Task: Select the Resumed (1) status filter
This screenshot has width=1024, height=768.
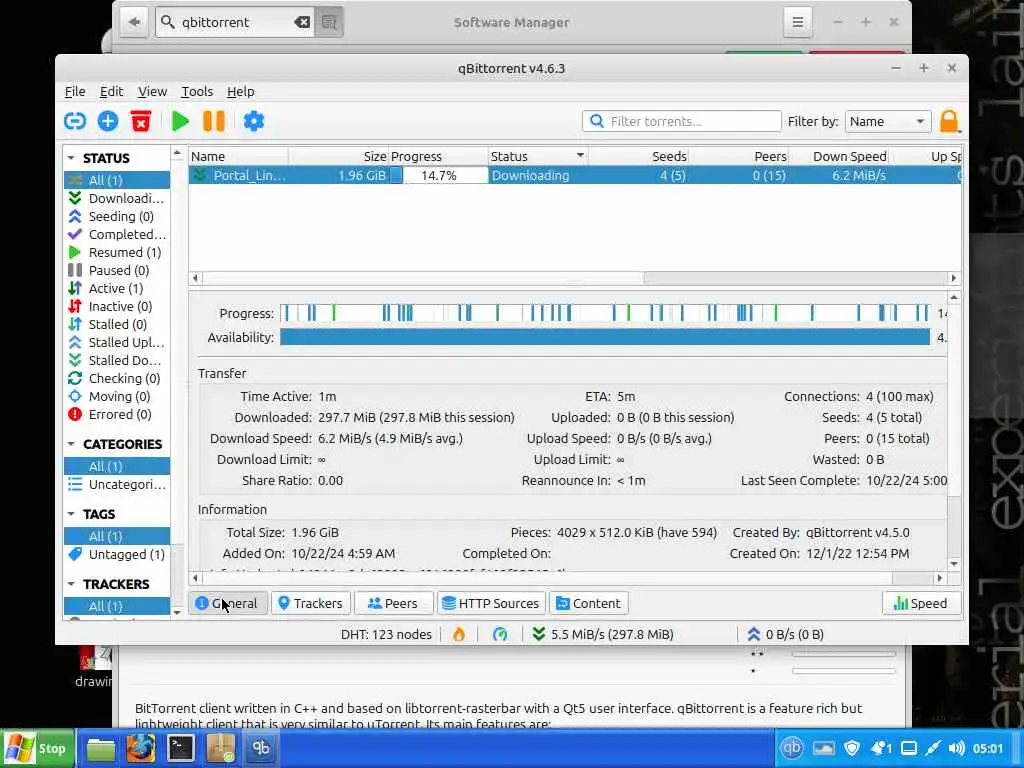Action: click(117, 252)
